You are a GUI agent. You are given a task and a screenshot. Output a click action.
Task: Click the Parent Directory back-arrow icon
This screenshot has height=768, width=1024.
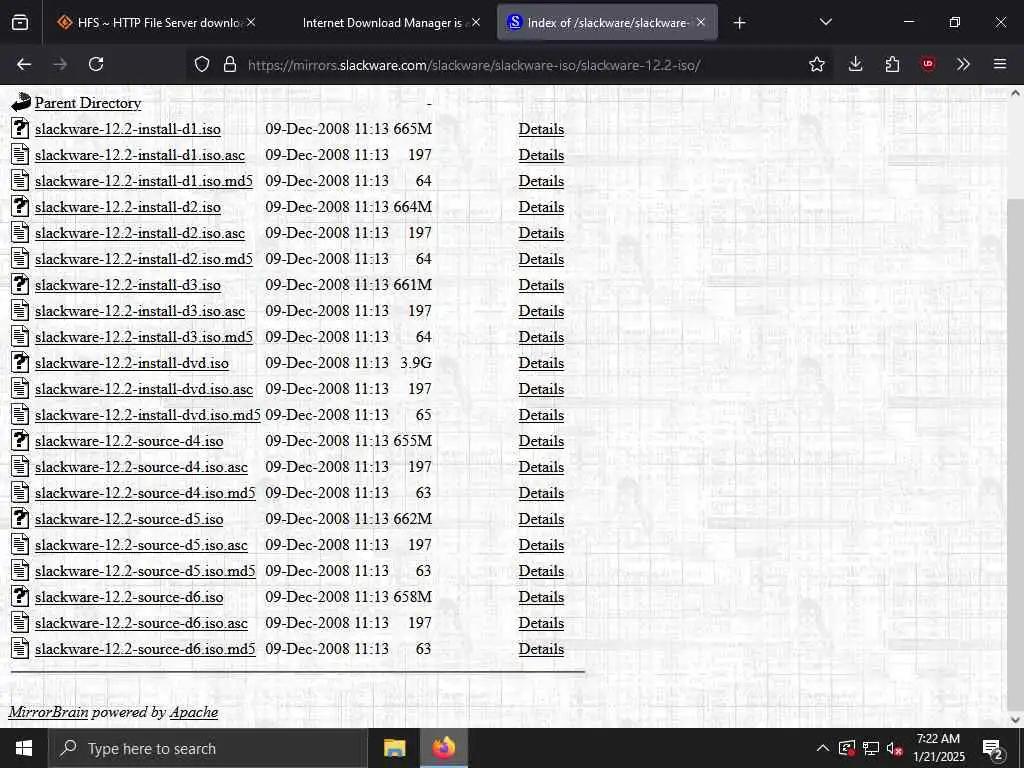(x=21, y=102)
